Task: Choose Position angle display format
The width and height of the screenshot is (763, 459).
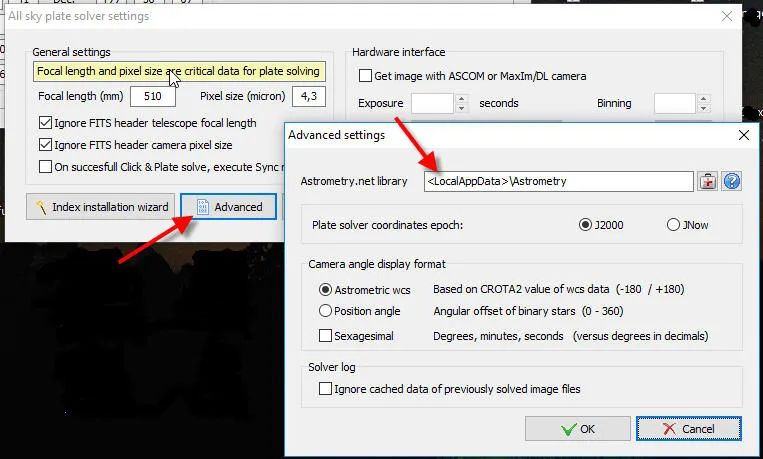Action: [x=326, y=313]
